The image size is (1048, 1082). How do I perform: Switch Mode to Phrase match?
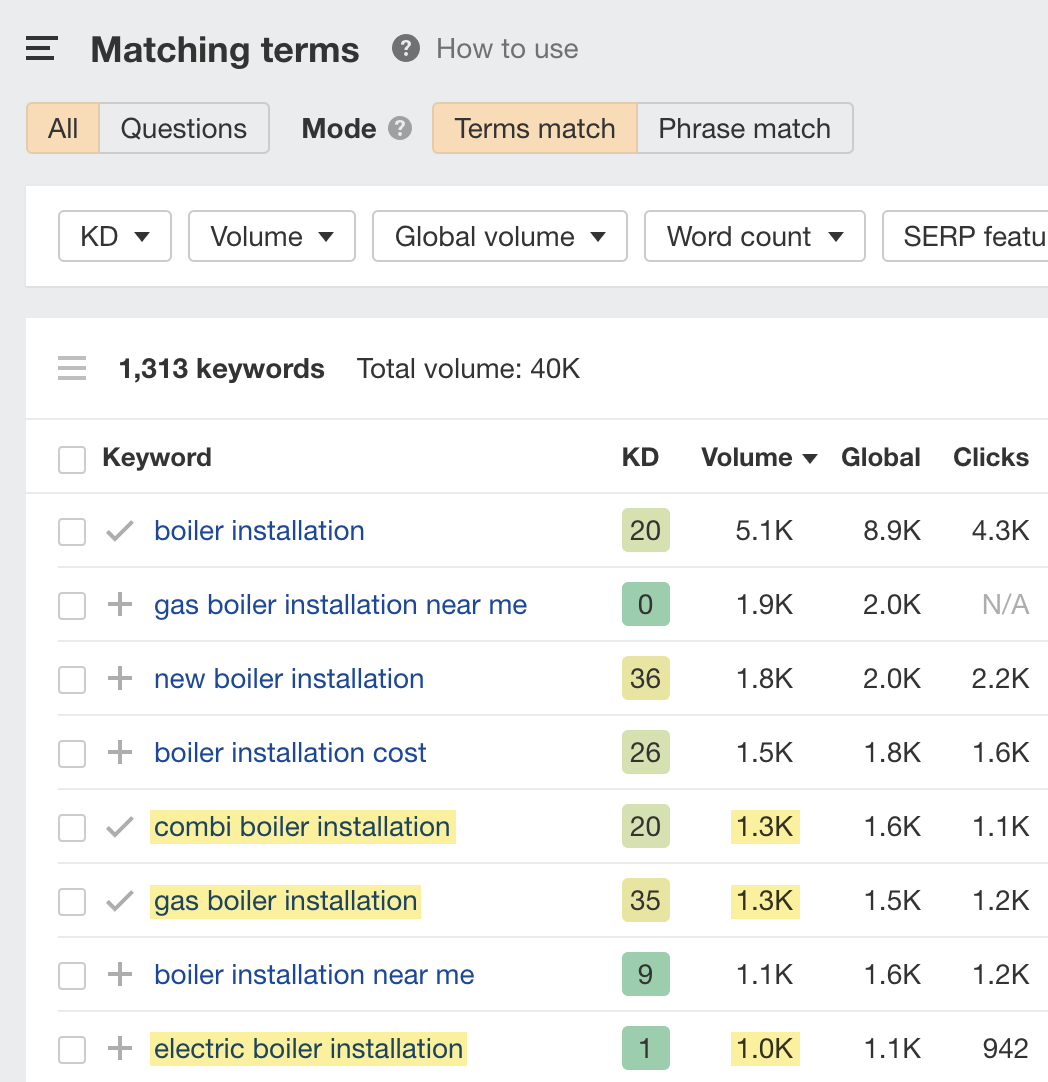(744, 128)
